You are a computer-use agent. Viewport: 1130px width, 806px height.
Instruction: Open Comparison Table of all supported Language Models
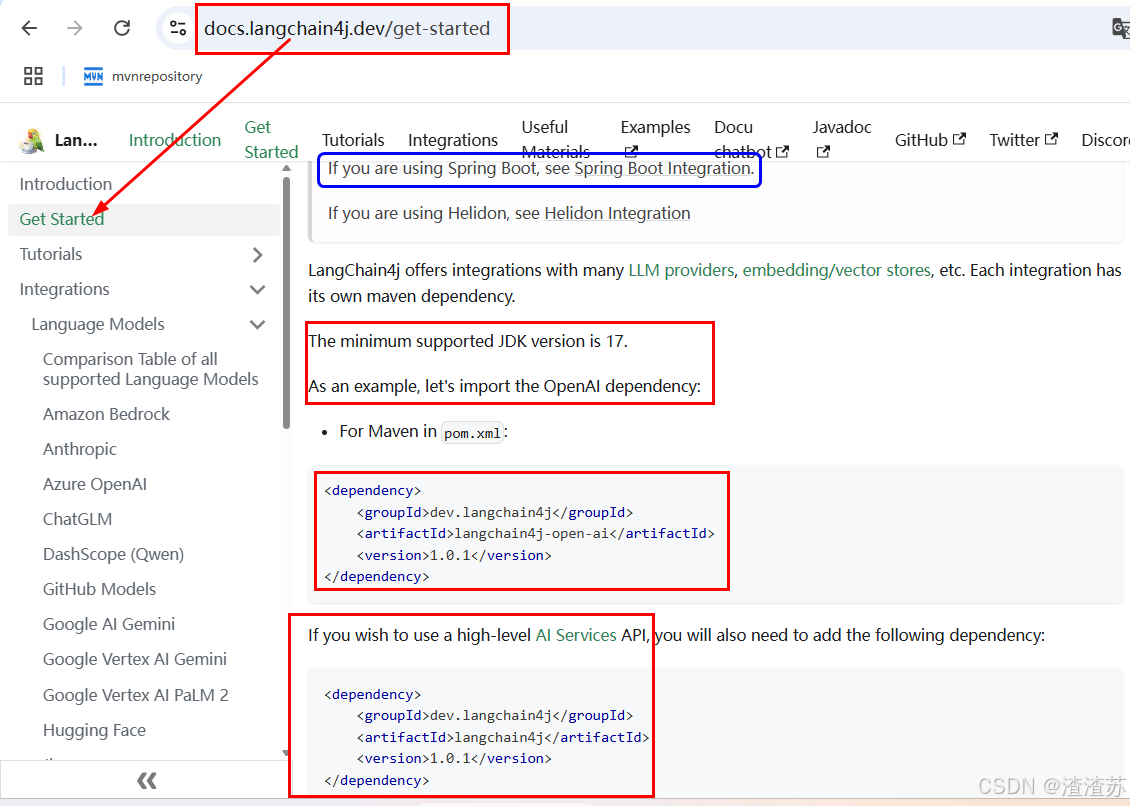(151, 369)
